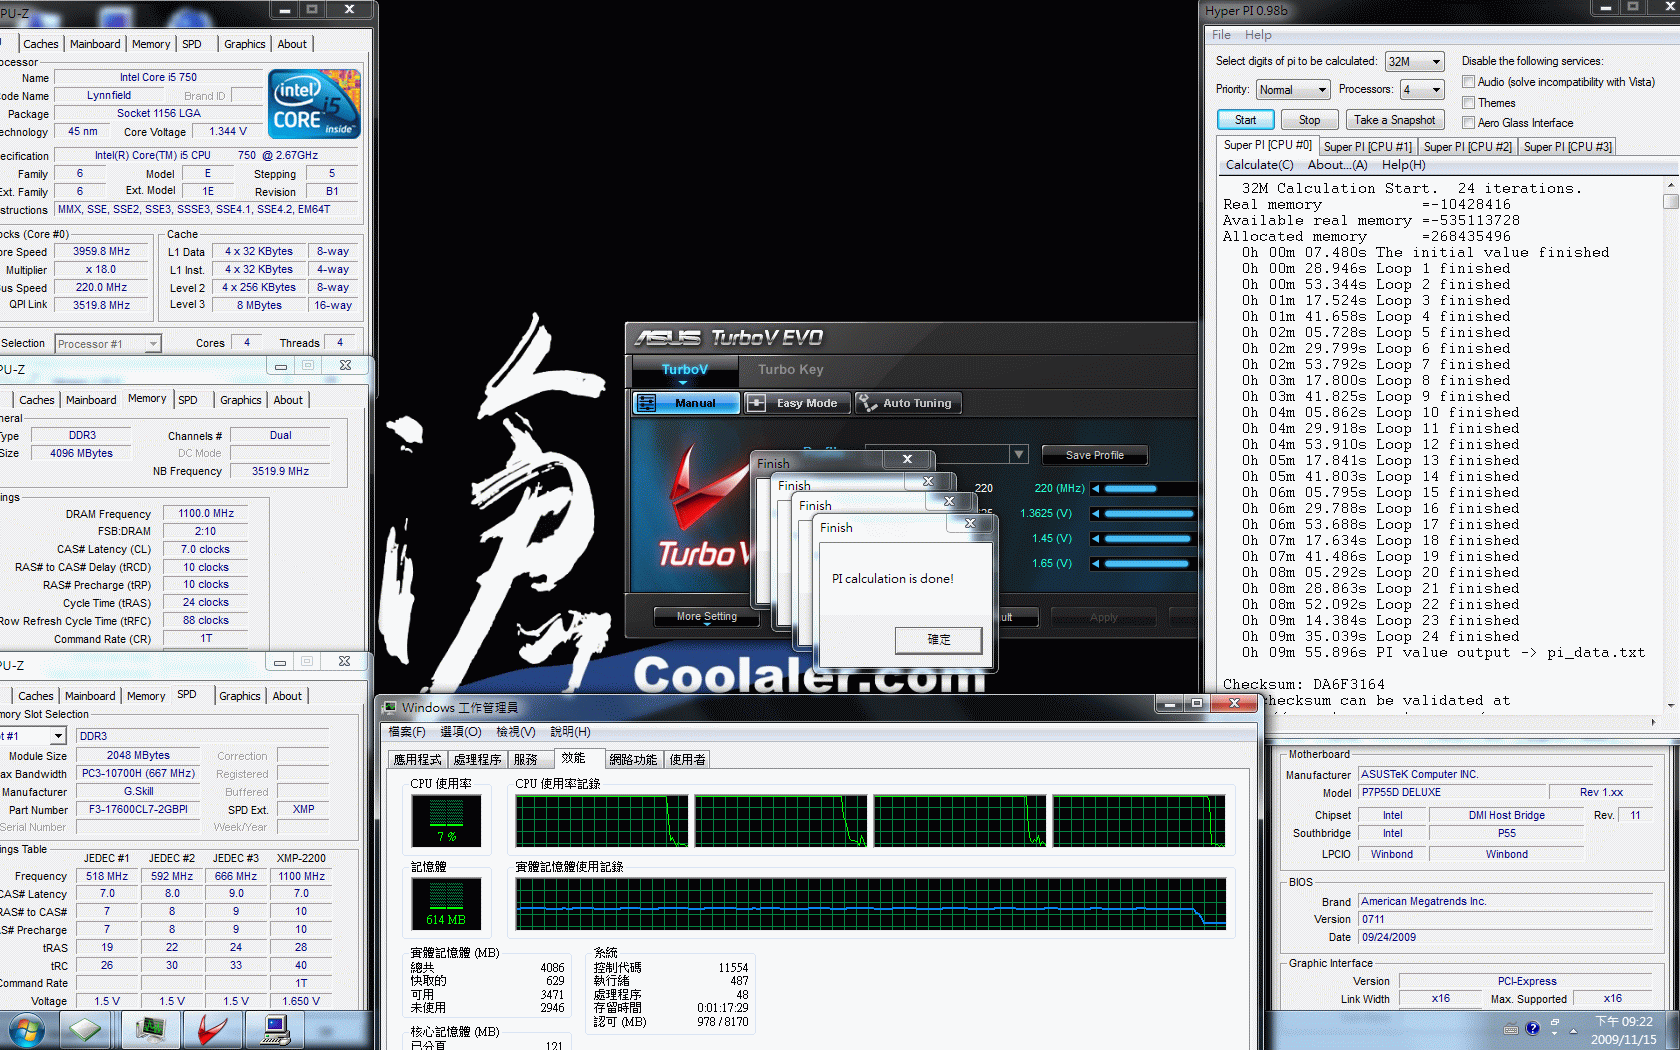Open the 檢視(V) menu in Task Manager
The width and height of the screenshot is (1680, 1050).
(516, 732)
